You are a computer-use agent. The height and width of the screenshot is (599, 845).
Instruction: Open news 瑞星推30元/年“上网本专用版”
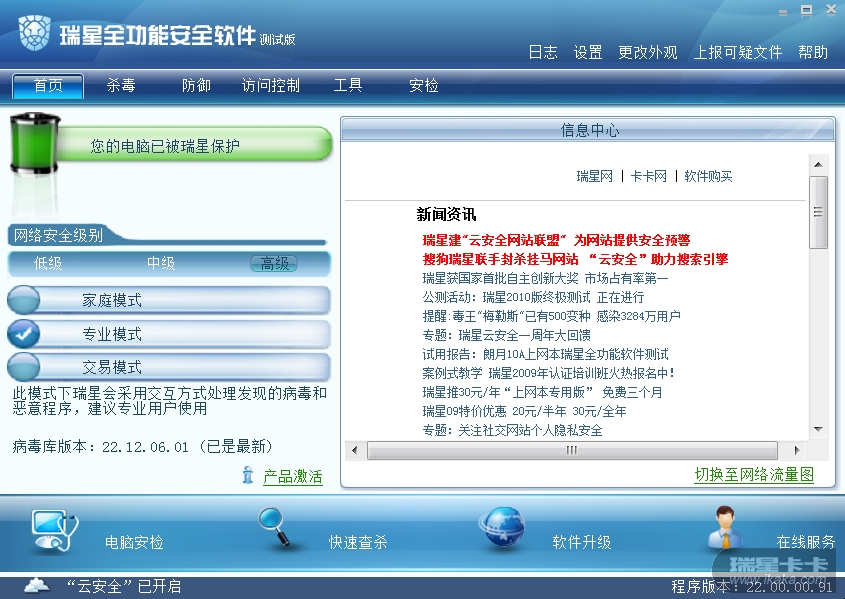point(542,392)
